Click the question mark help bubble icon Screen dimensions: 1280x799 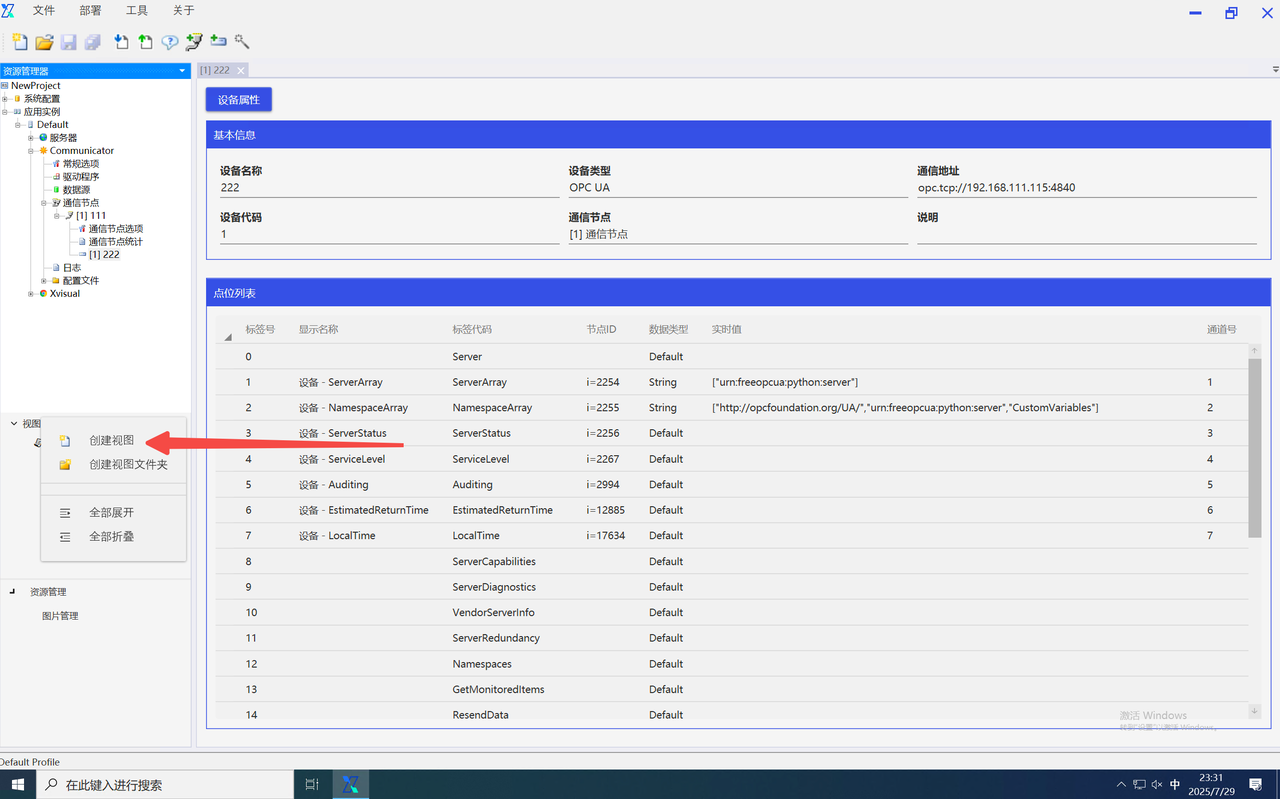click(x=170, y=42)
